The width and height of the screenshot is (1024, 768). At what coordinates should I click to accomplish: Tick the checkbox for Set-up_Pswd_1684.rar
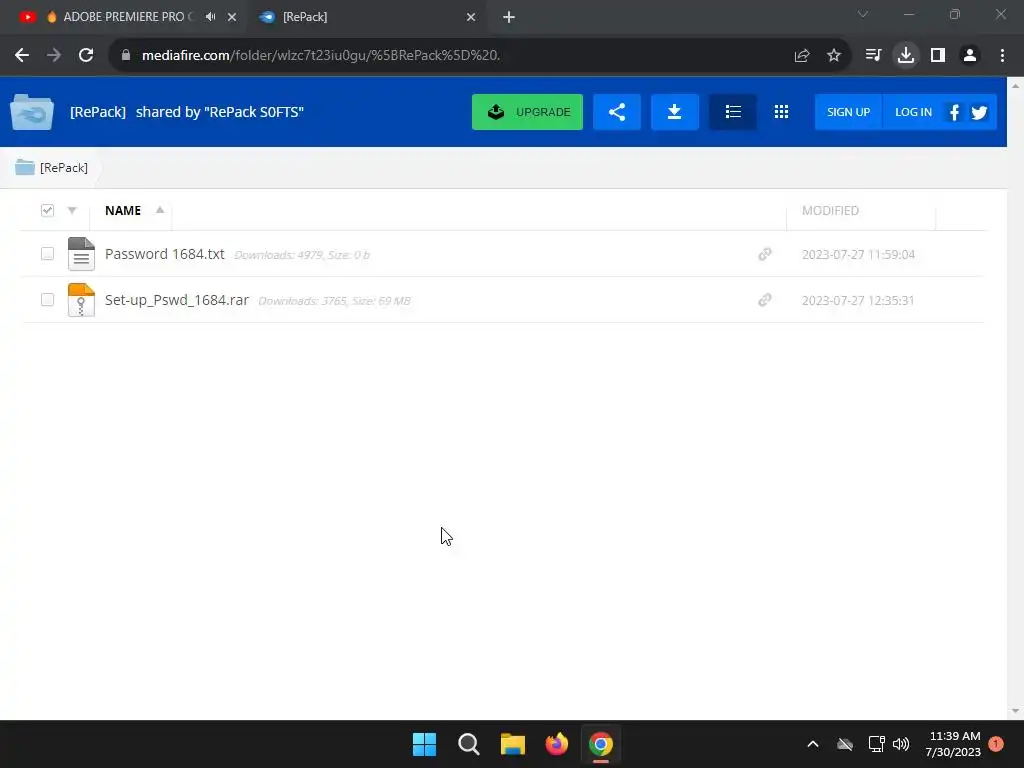[x=47, y=299]
